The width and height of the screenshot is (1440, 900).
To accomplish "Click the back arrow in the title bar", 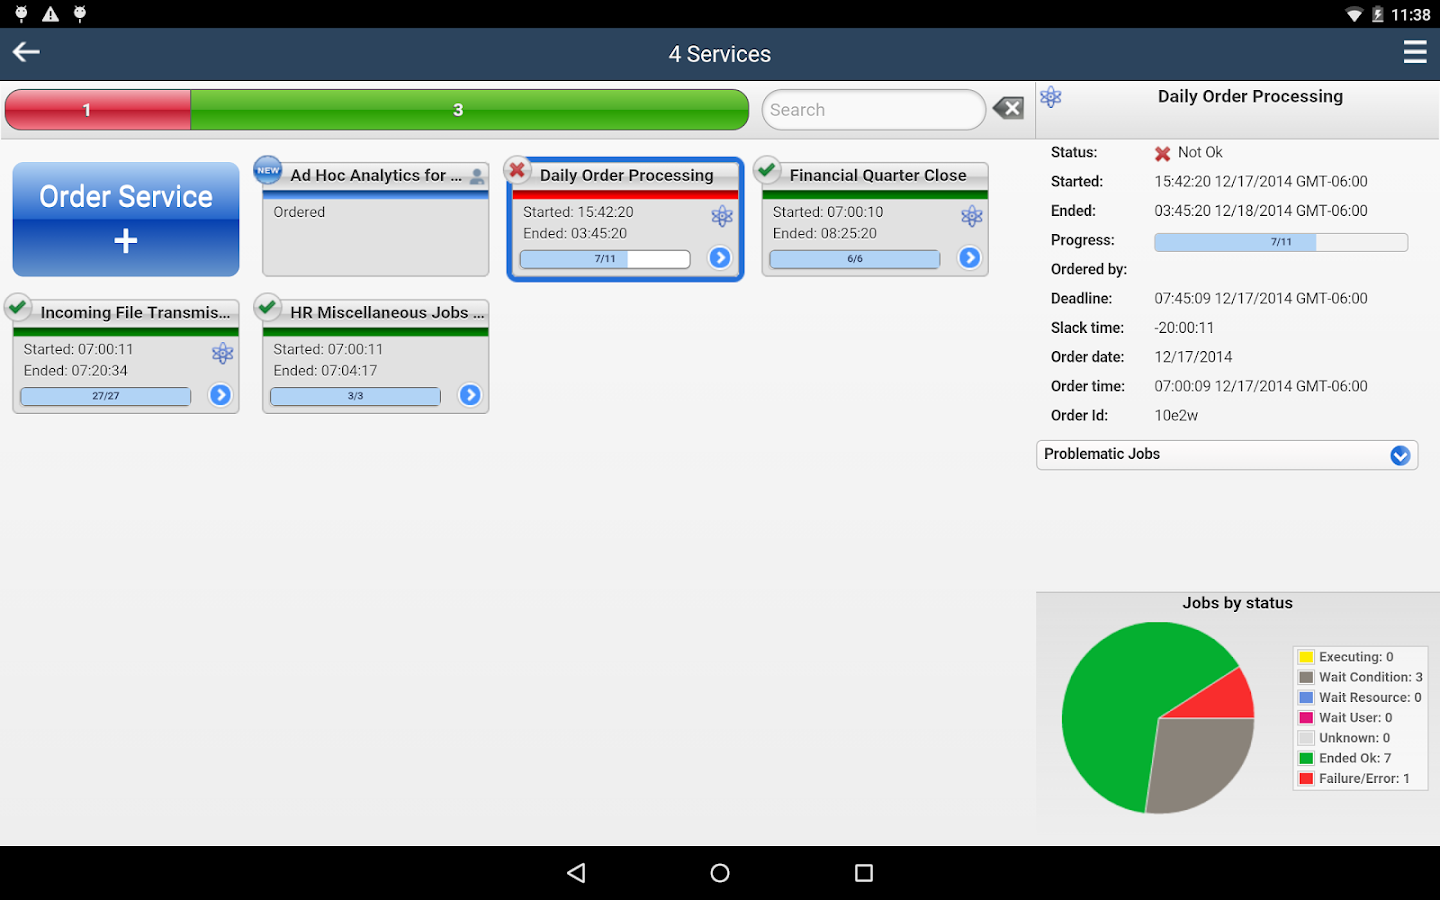I will (x=25, y=52).
